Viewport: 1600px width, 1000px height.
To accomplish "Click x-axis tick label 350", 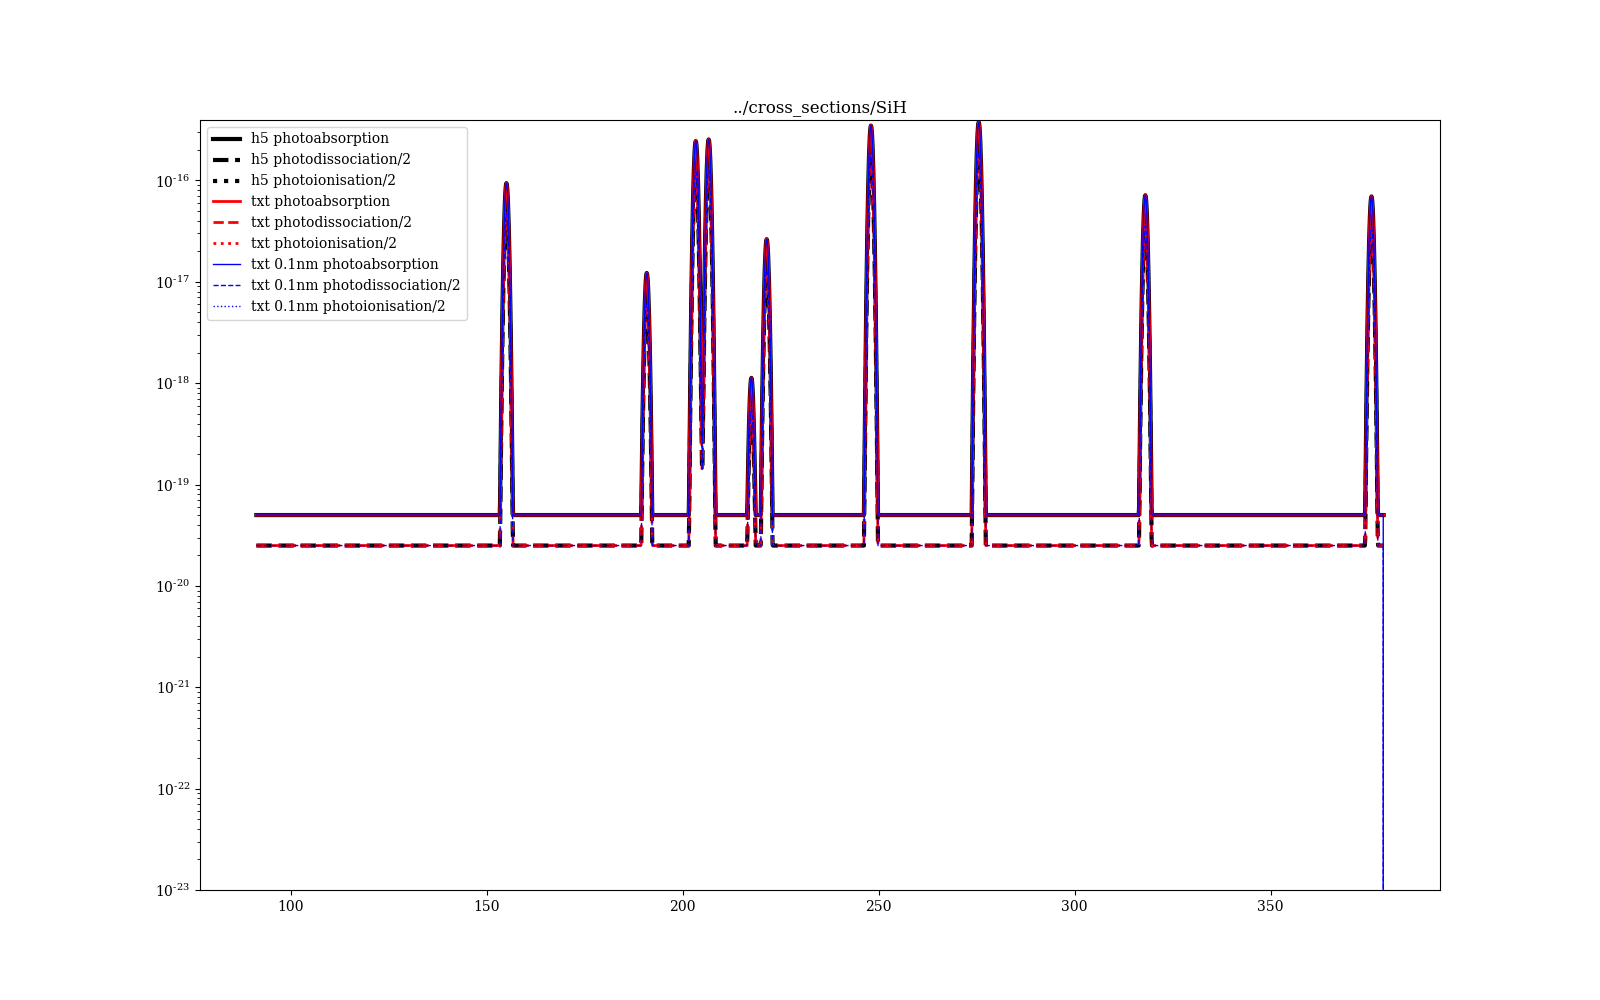I will [x=1270, y=906].
